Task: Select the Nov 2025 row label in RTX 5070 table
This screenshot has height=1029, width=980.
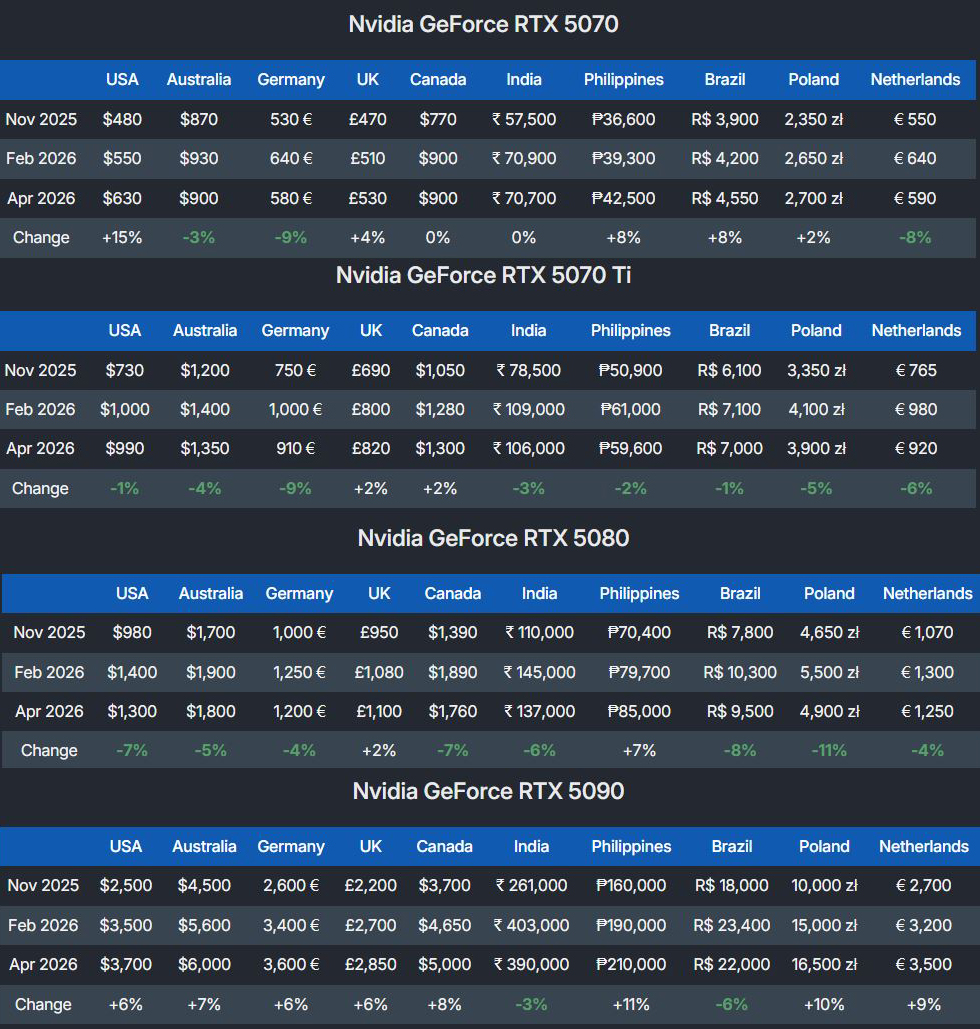Action: tap(41, 119)
